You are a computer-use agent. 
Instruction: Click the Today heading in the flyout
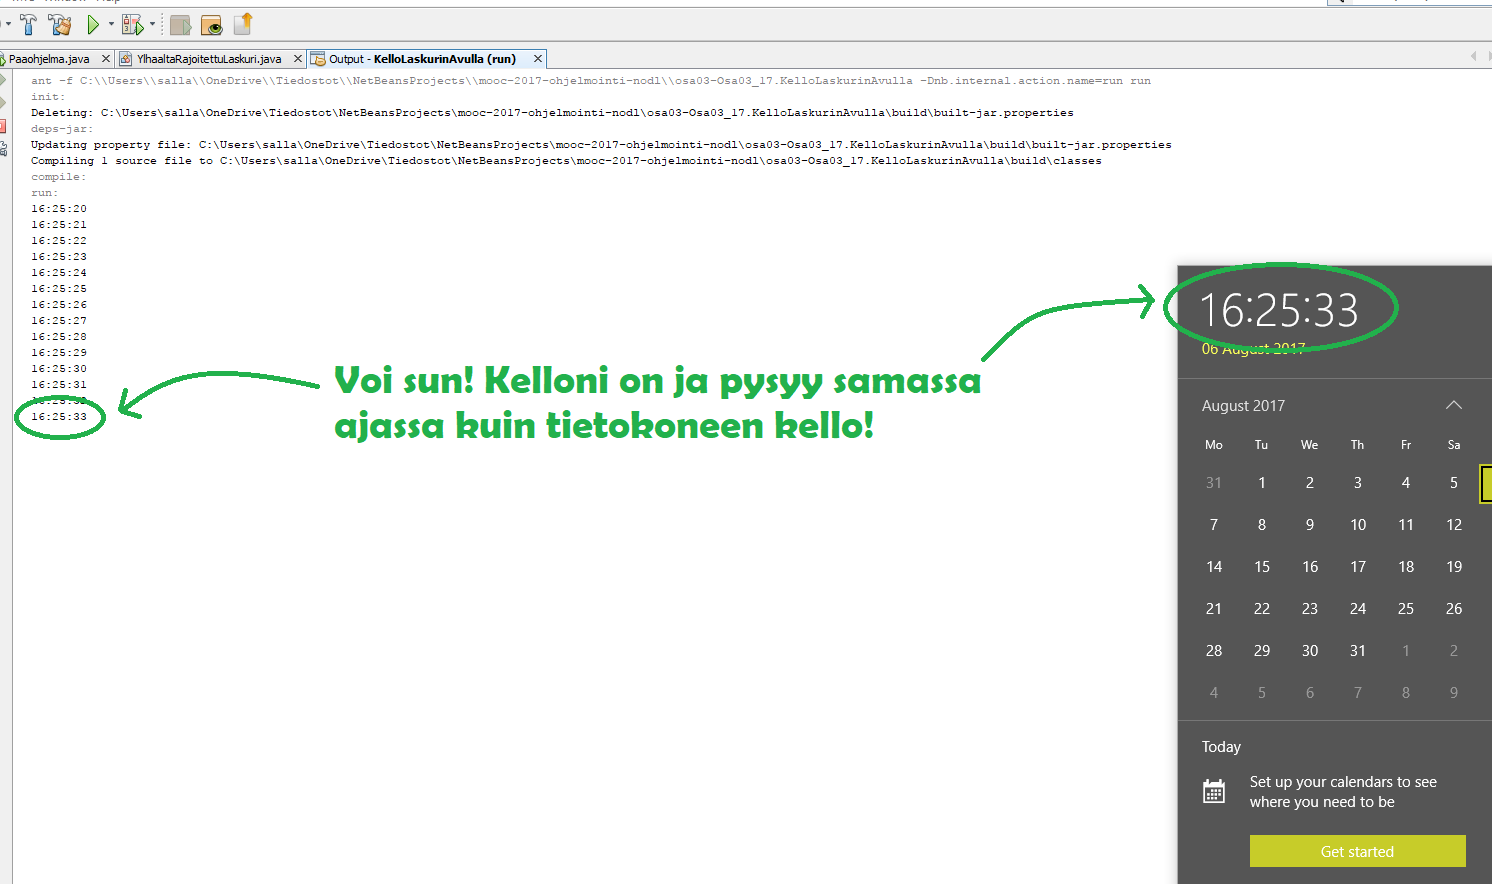pyautogui.click(x=1221, y=747)
